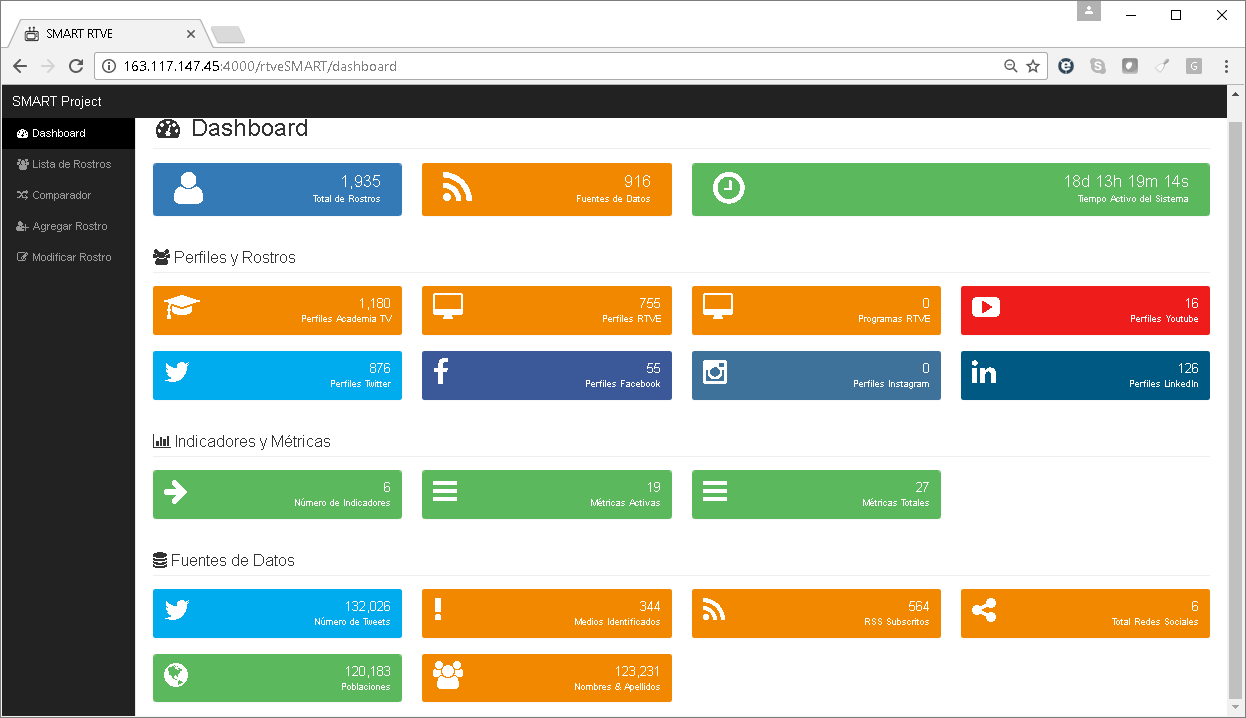Bookmark this page with the star icon
The width and height of the screenshot is (1246, 718).
click(x=1033, y=66)
